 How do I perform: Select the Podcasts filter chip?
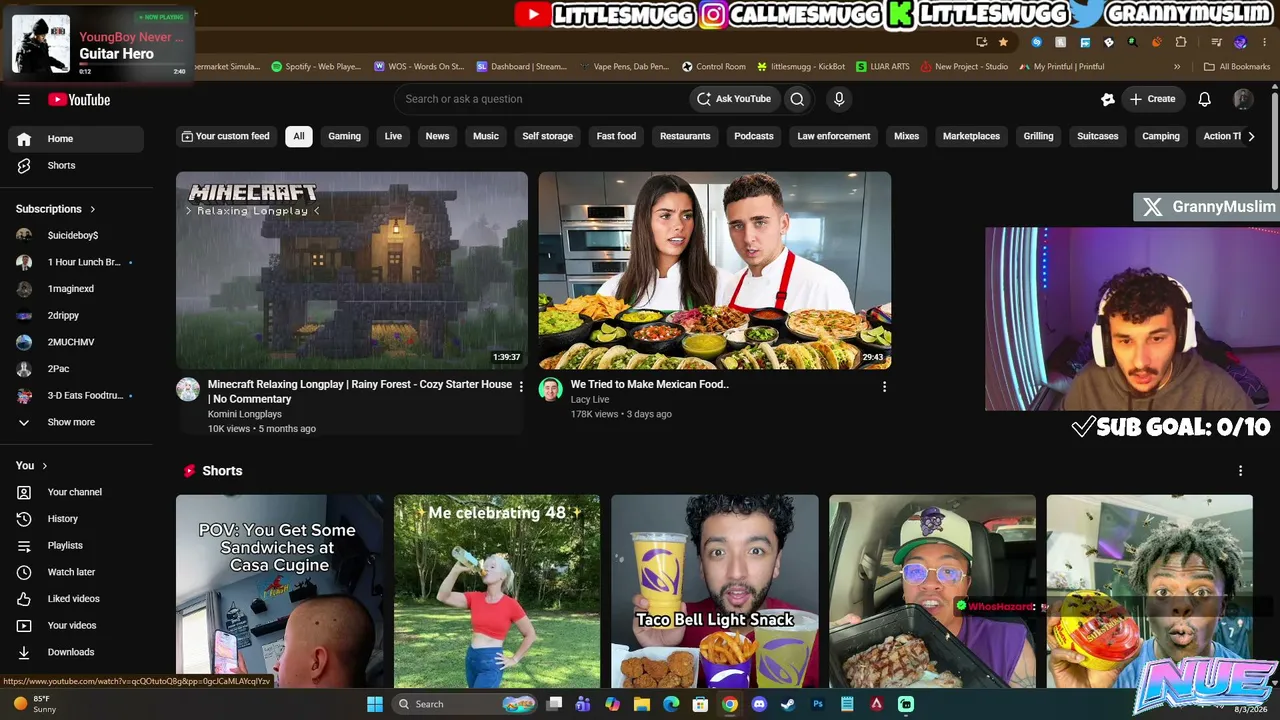coord(754,136)
